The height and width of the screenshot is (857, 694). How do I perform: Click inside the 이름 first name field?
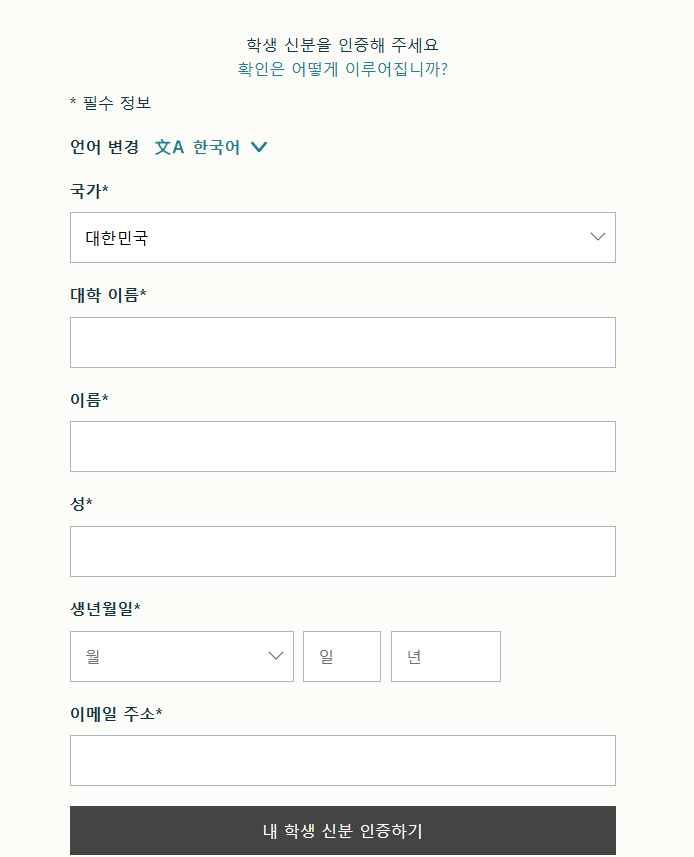(343, 446)
